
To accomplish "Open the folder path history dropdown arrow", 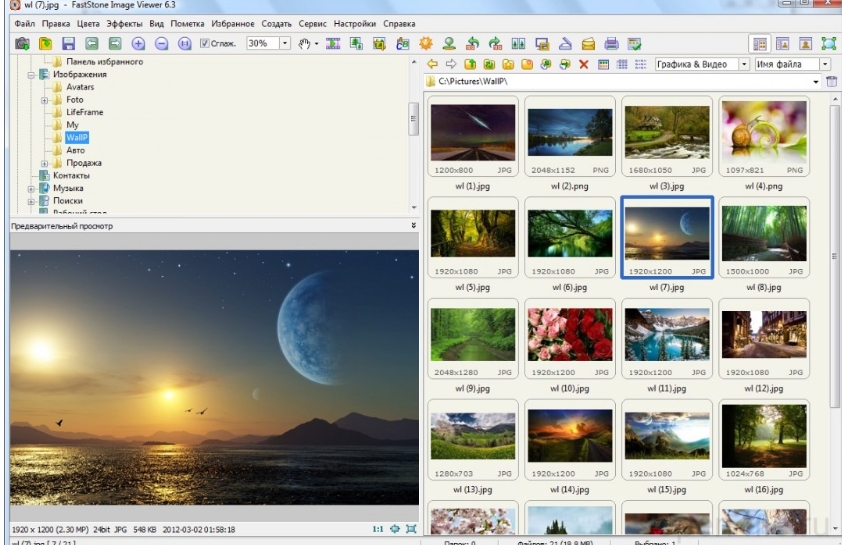I will point(816,82).
